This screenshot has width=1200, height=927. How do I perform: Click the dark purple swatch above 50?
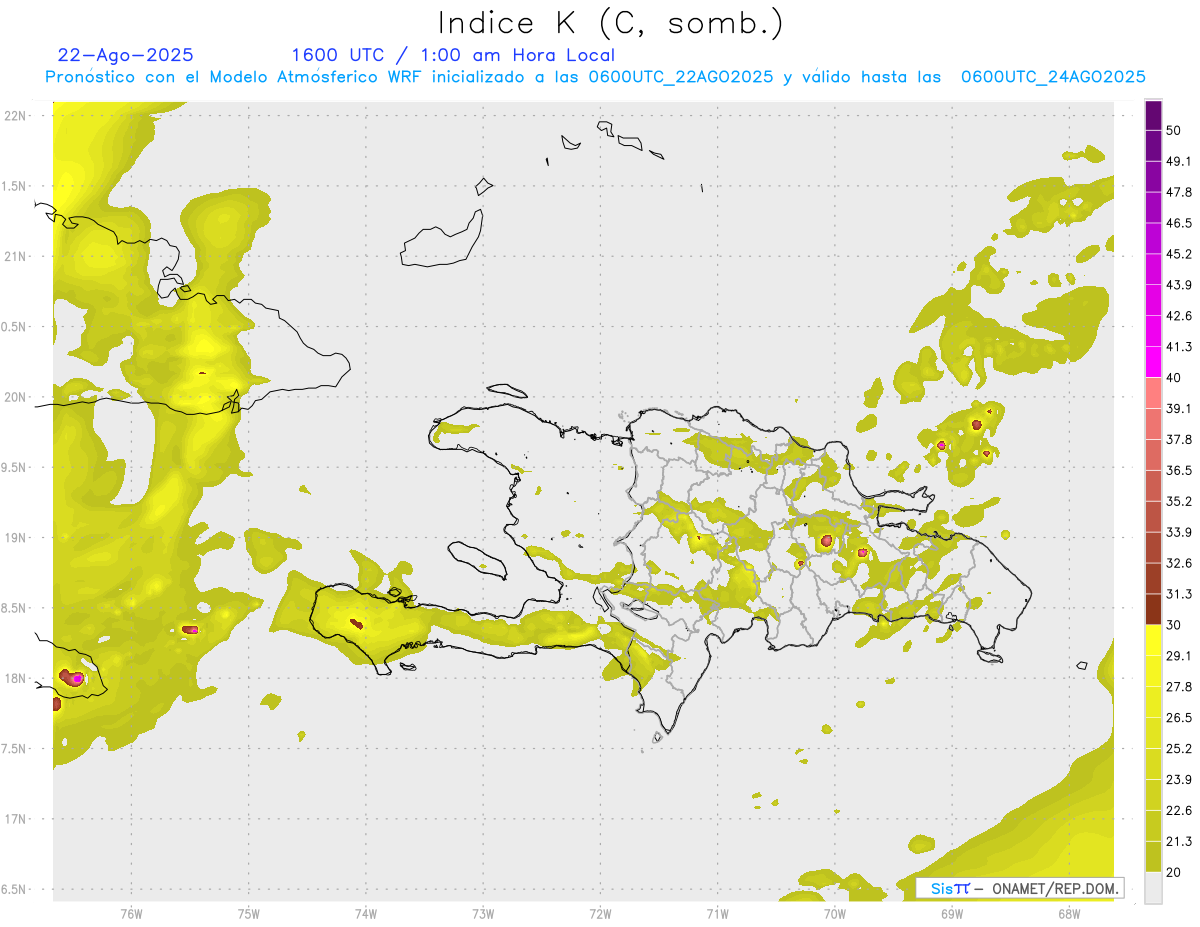tap(1153, 114)
